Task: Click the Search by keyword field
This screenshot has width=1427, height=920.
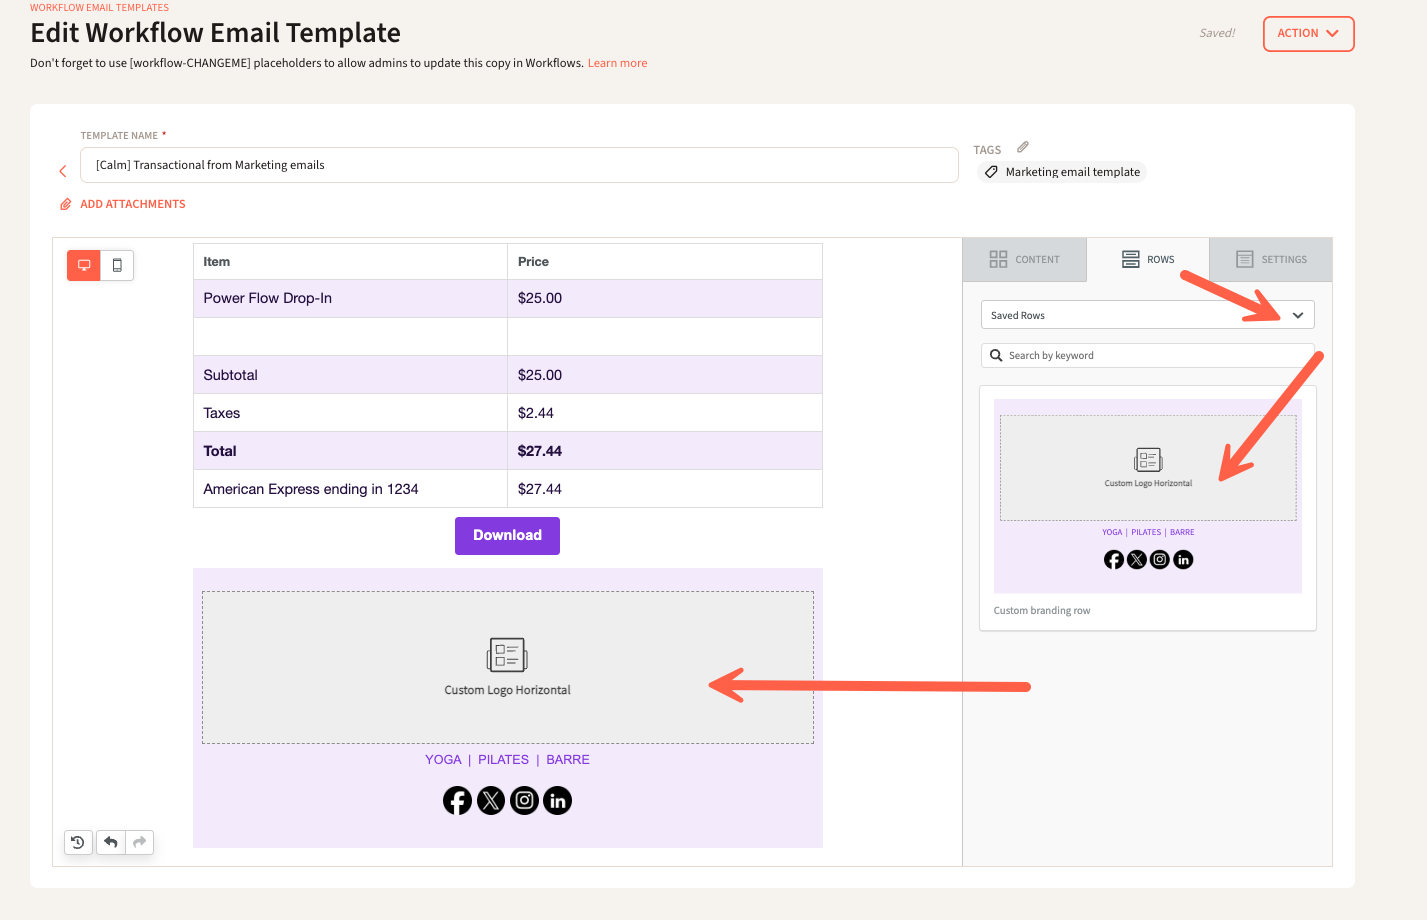Action: click(x=1150, y=355)
